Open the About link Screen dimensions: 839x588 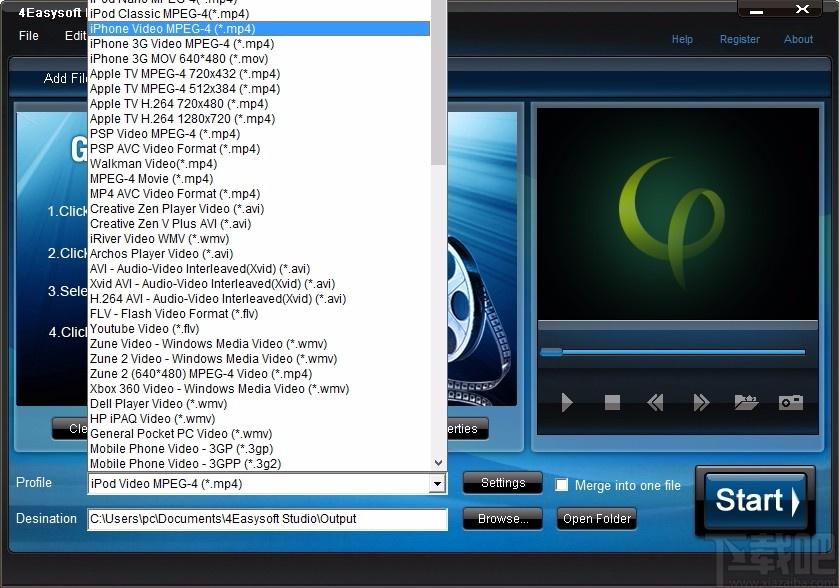click(x=798, y=39)
